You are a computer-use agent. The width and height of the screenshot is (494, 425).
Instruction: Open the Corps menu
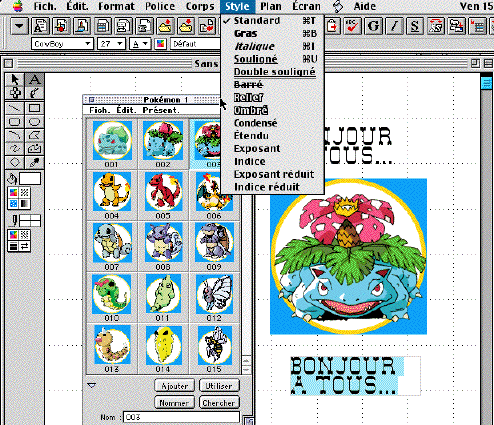pyautogui.click(x=200, y=6)
